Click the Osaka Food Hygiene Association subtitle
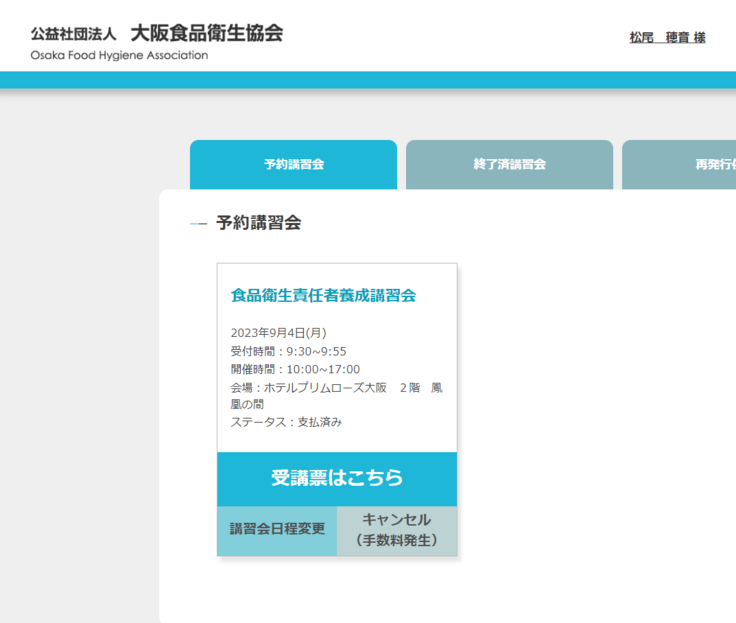Image resolution: width=736 pixels, height=623 pixels. (x=119, y=56)
